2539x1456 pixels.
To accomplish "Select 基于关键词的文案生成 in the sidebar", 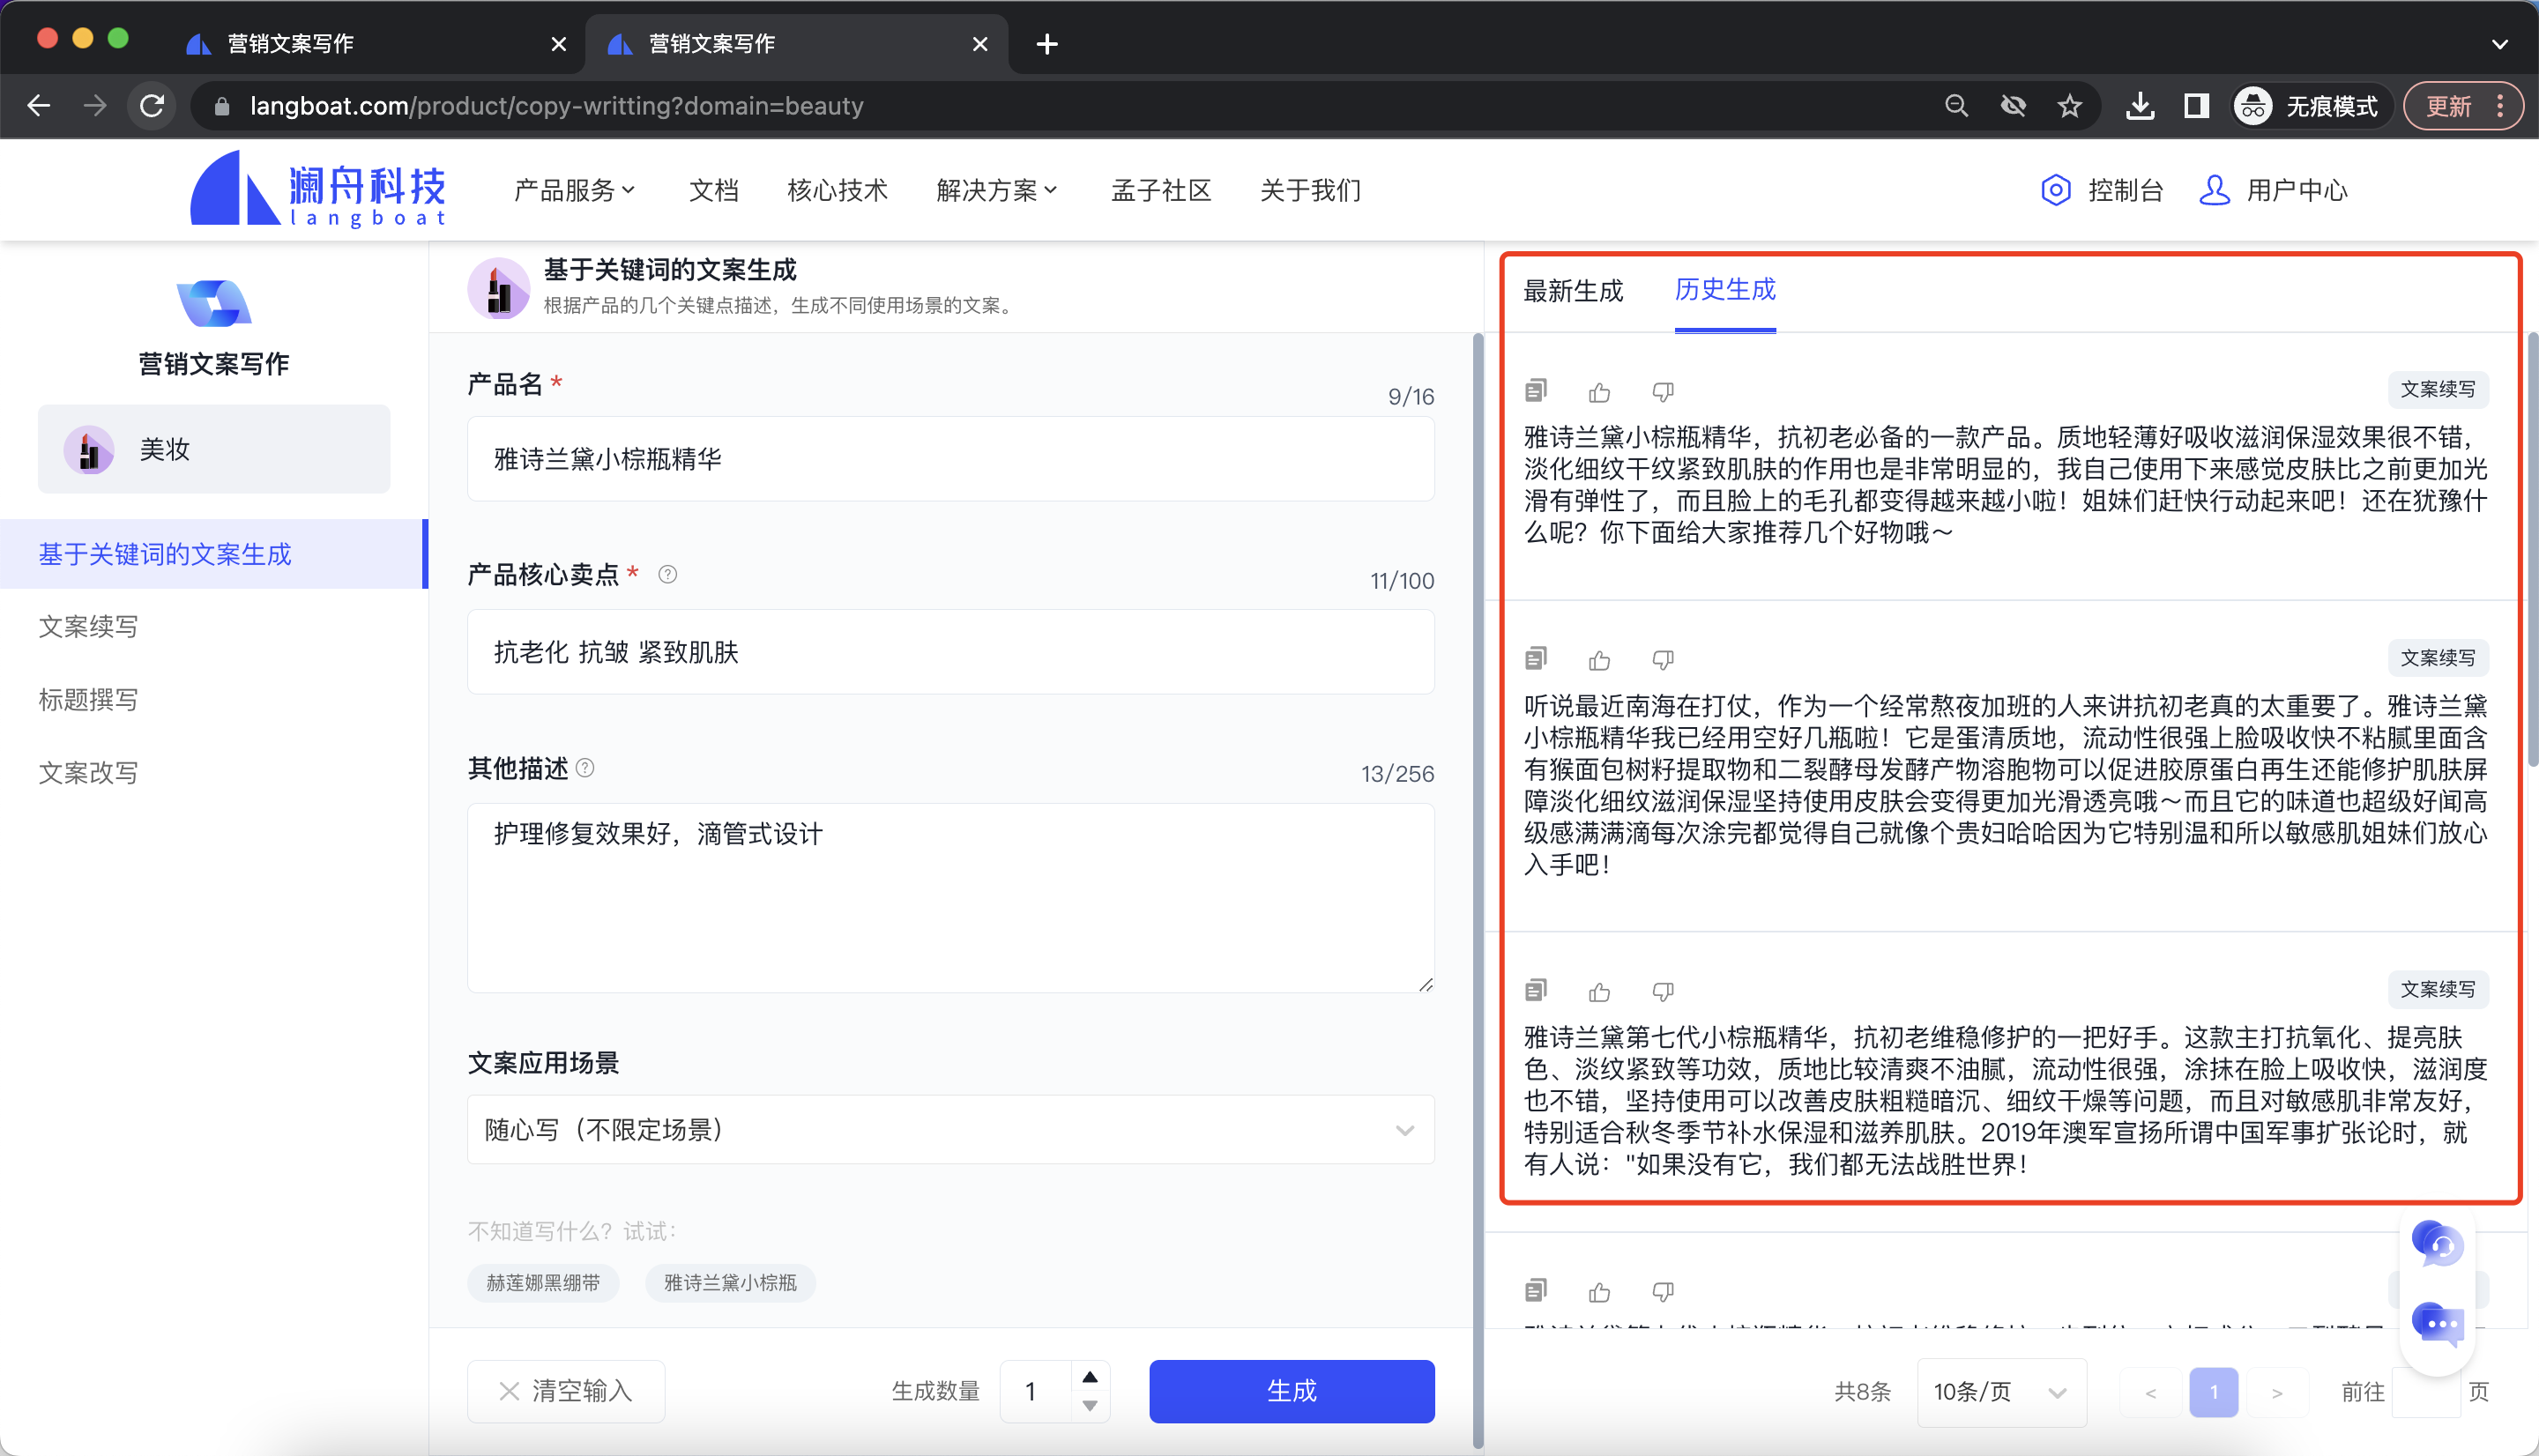I will coord(213,554).
